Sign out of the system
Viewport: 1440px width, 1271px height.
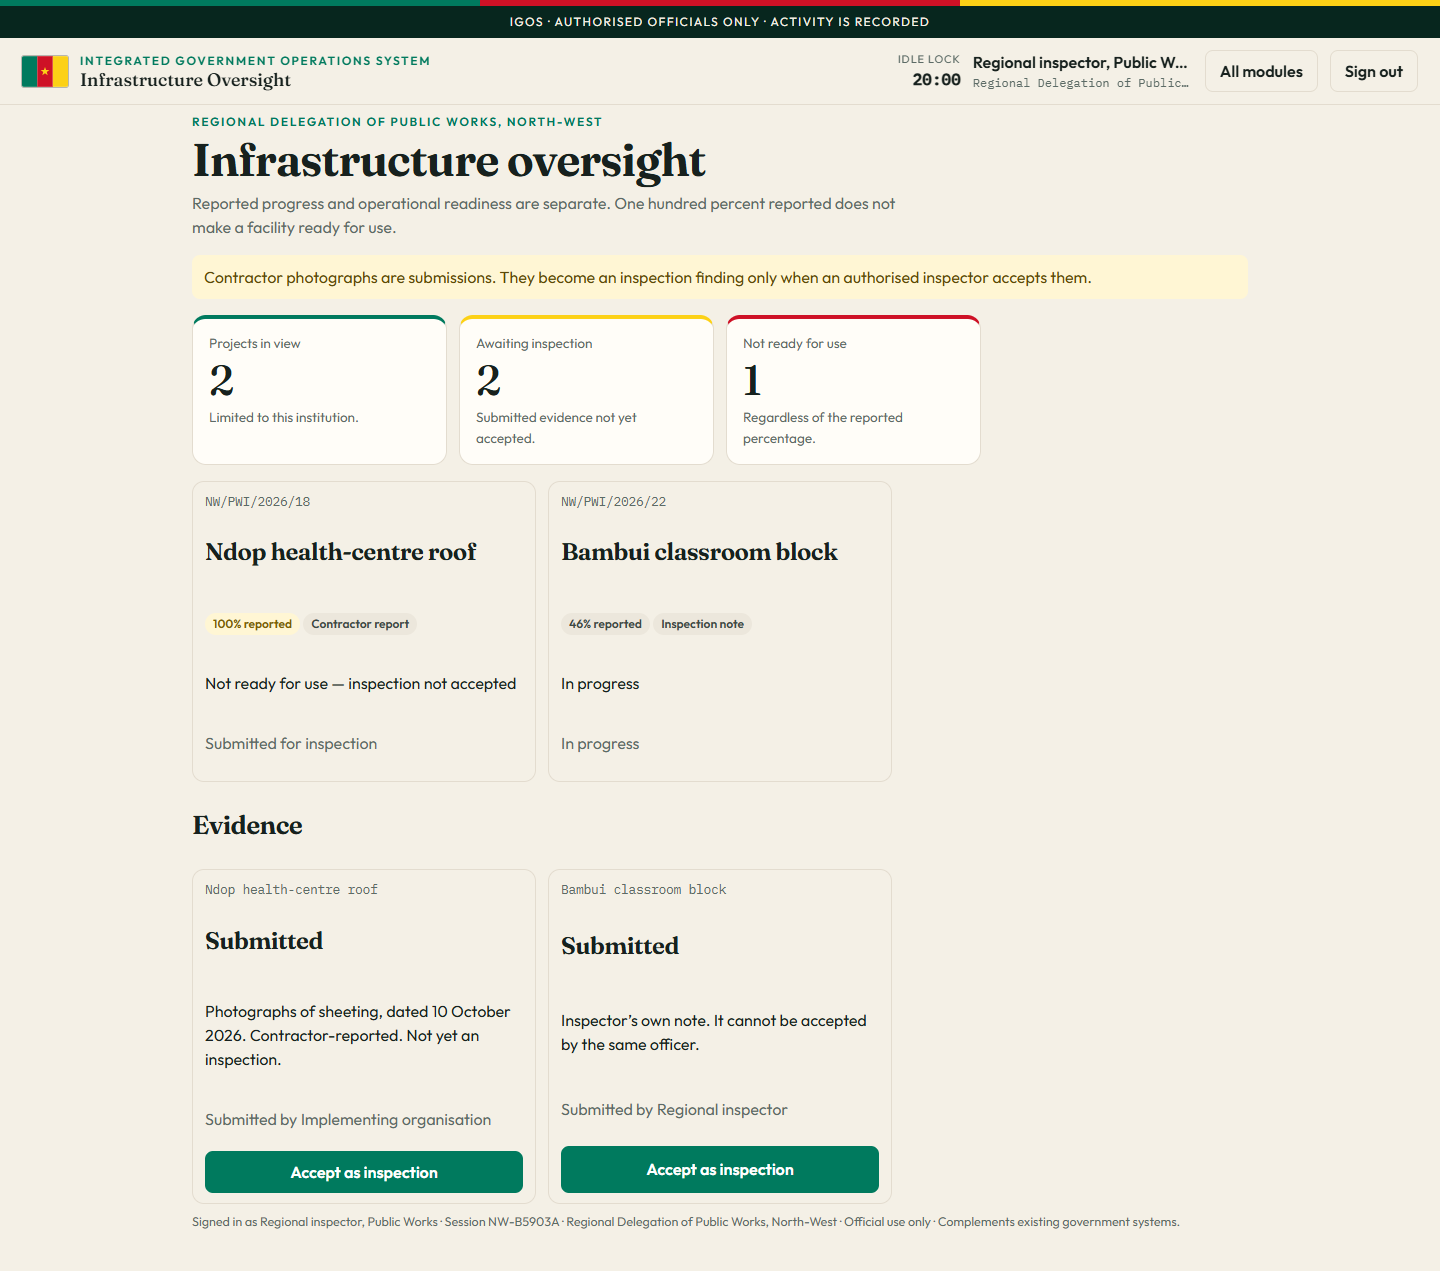click(1373, 71)
